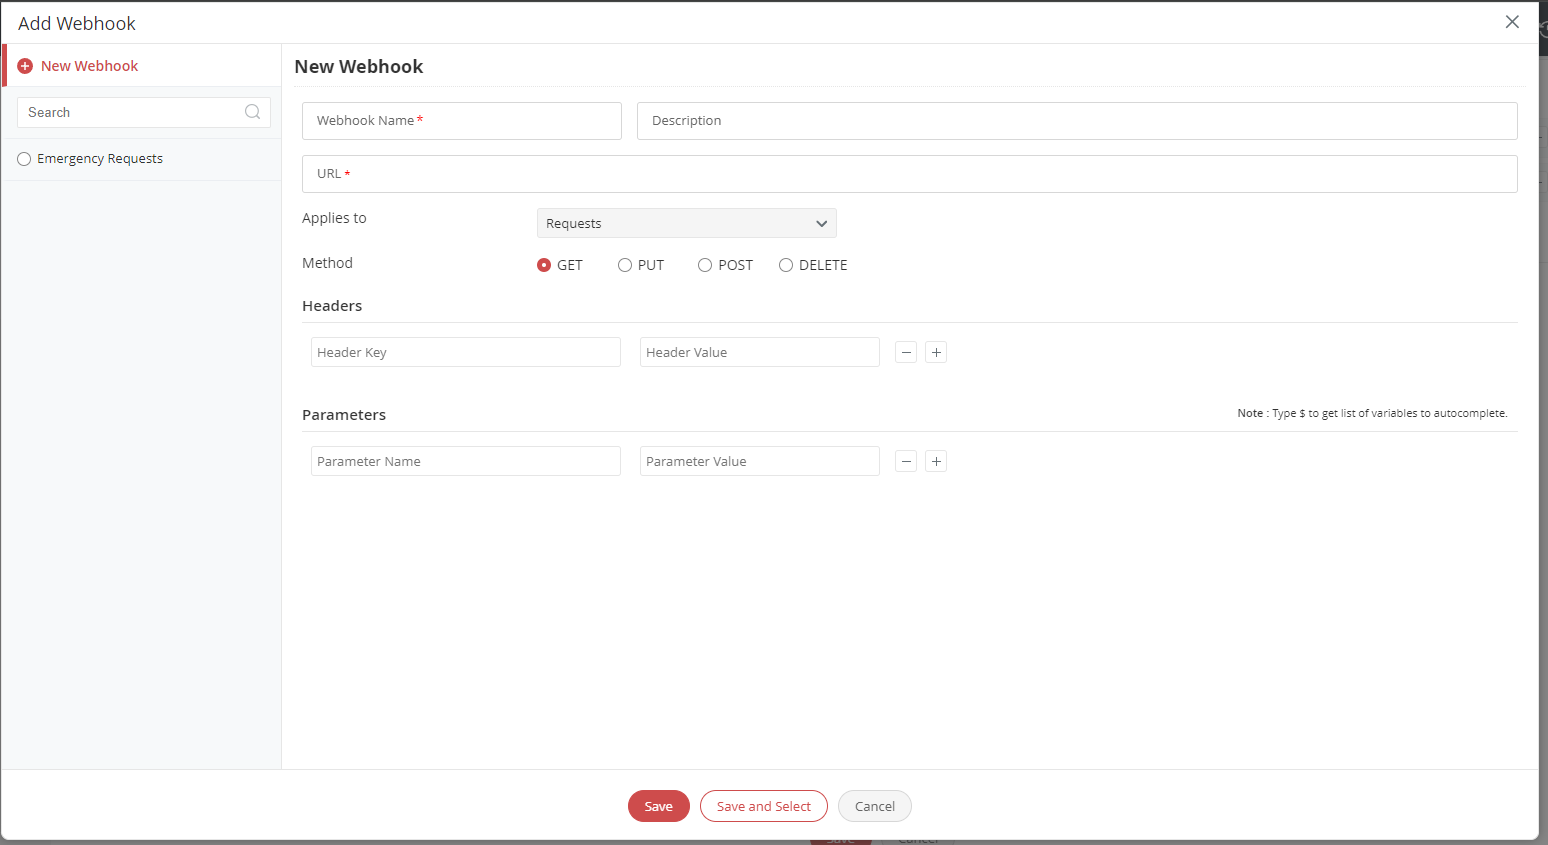This screenshot has width=1548, height=845.
Task: Open the Applies to dropdown
Action: coord(686,222)
